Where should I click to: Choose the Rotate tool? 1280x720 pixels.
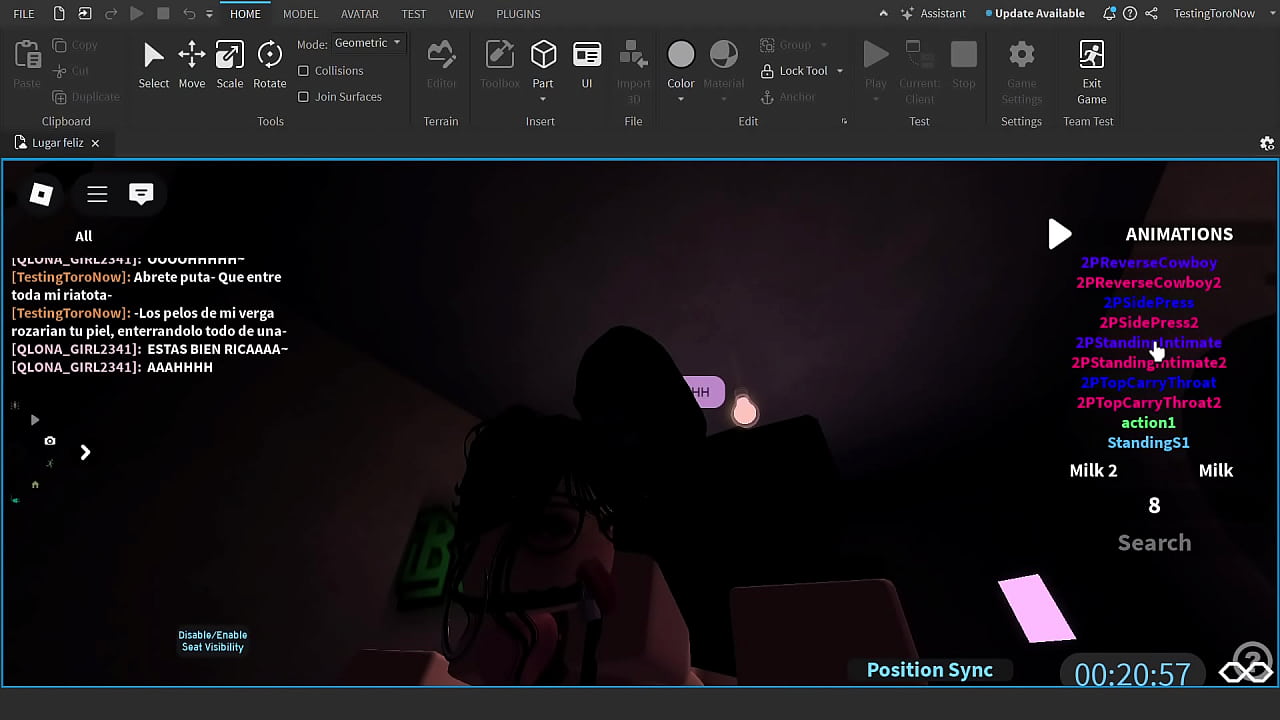[x=269, y=64]
